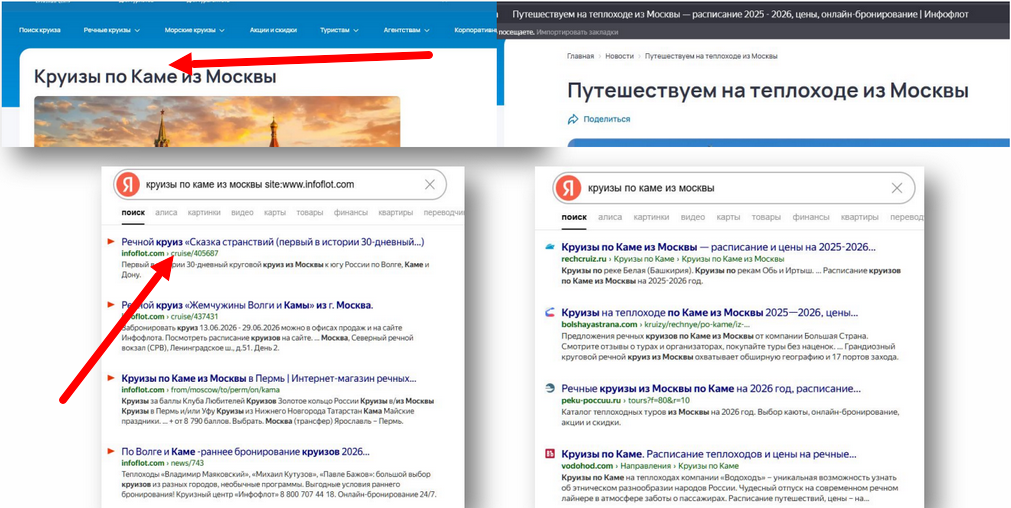The height and width of the screenshot is (508, 1011).
Task: Open result «По Волге и Каме - раннее бронирование»
Action: [245, 452]
